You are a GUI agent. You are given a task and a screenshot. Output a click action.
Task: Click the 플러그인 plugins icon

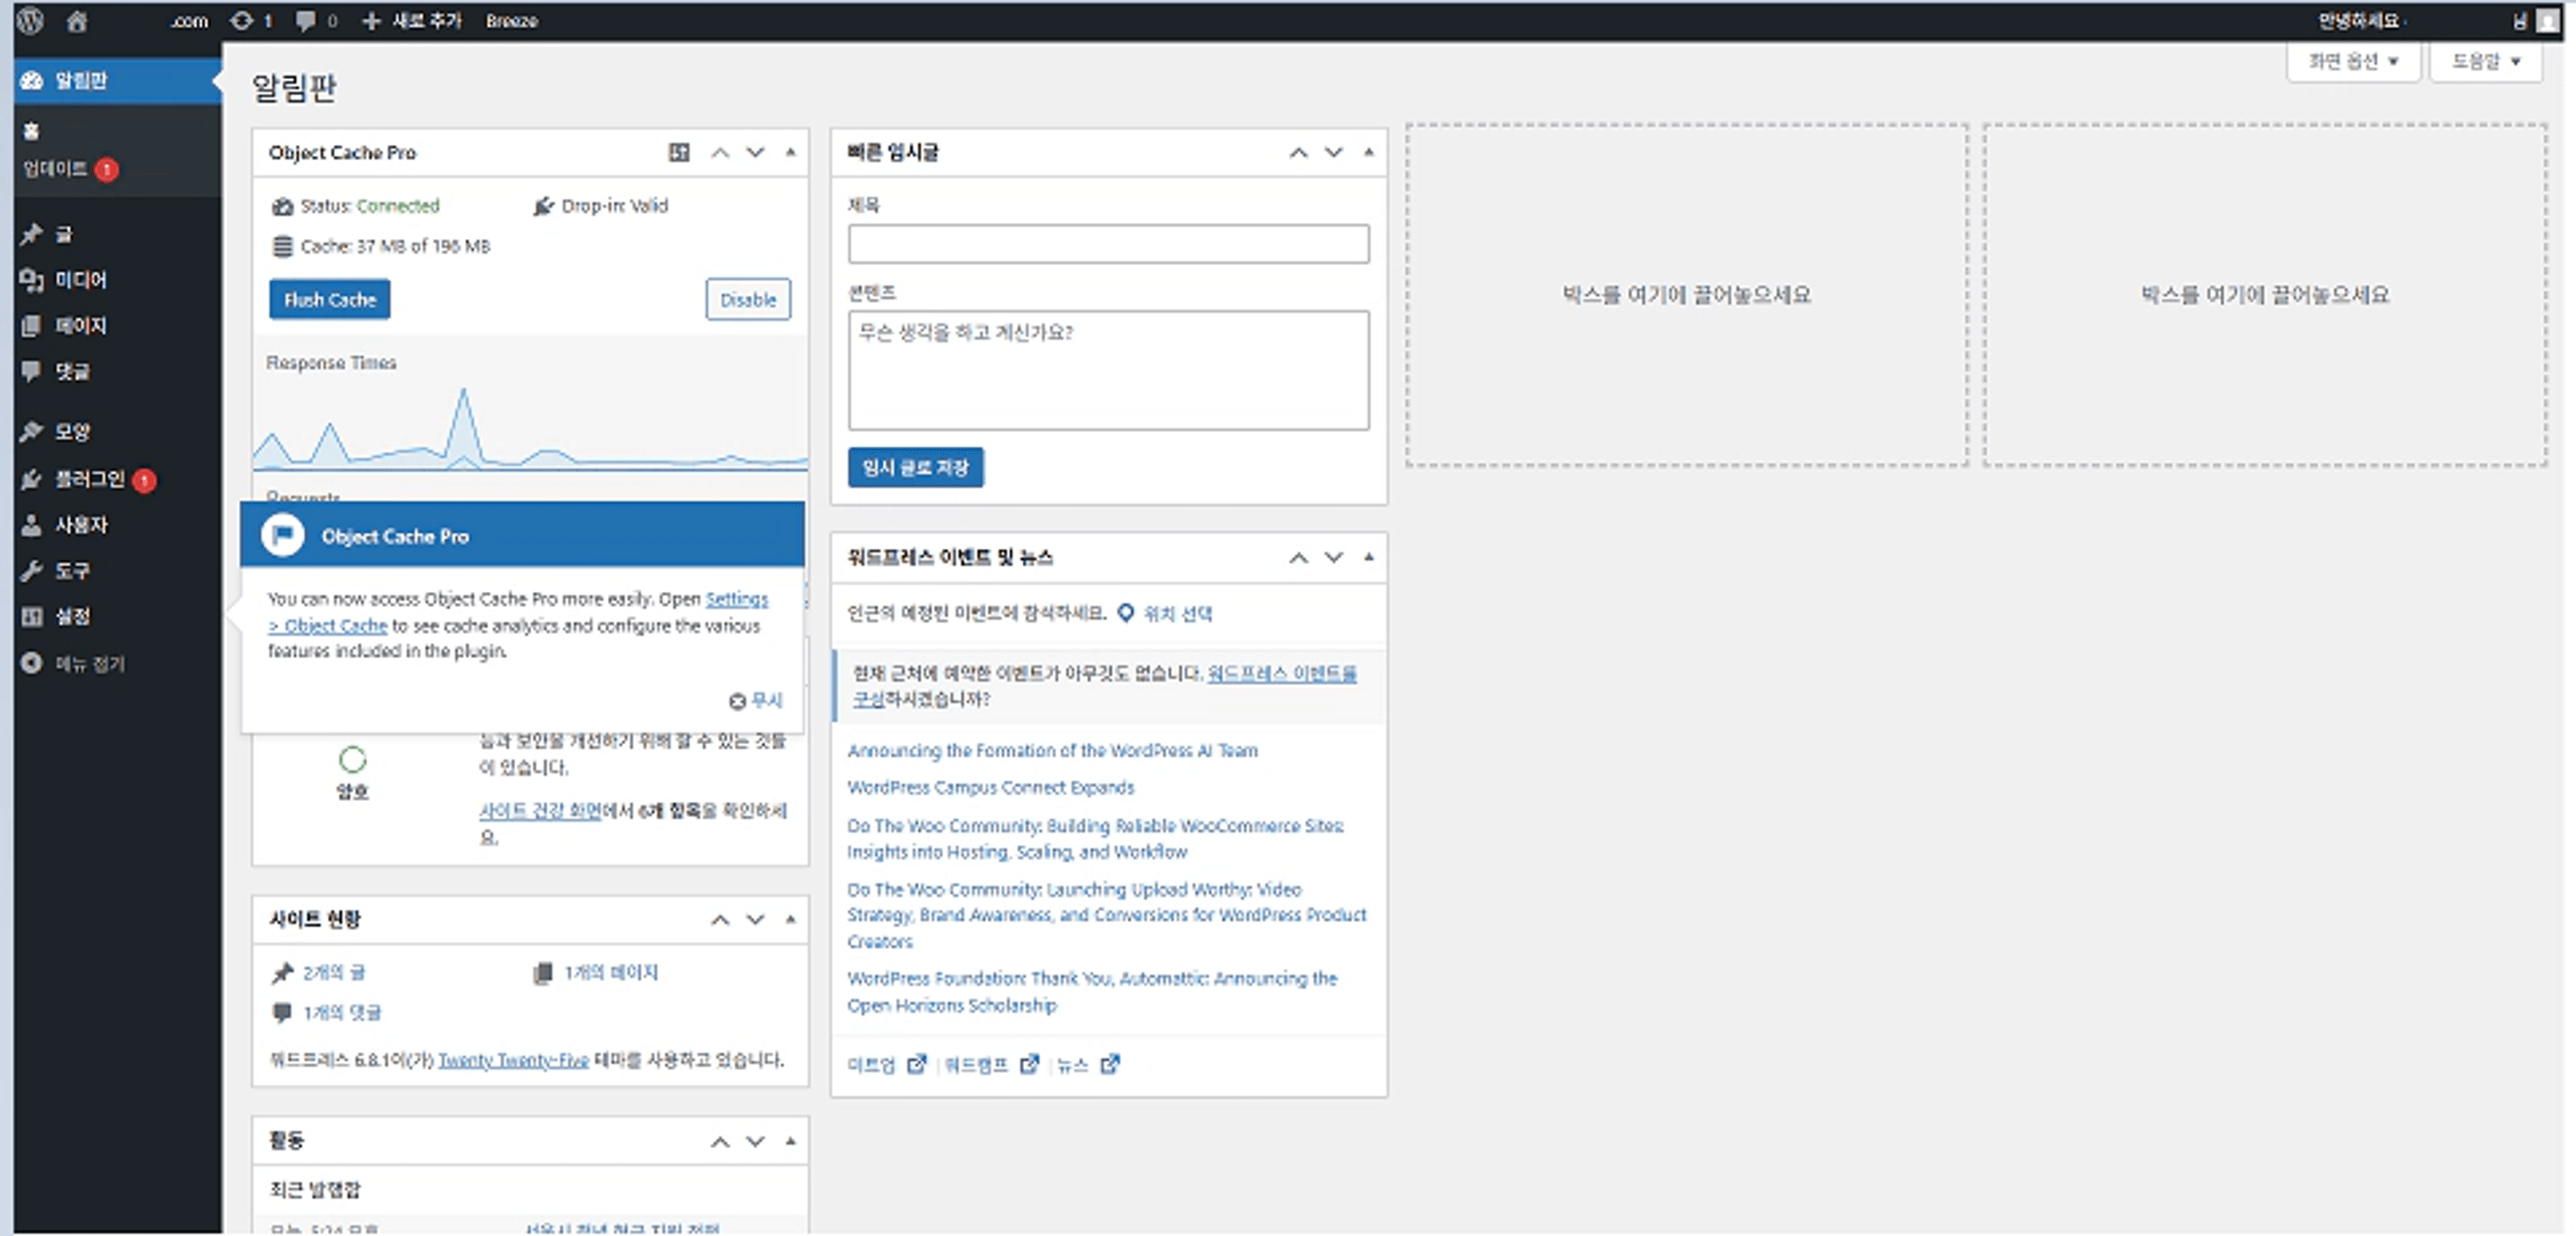point(32,479)
